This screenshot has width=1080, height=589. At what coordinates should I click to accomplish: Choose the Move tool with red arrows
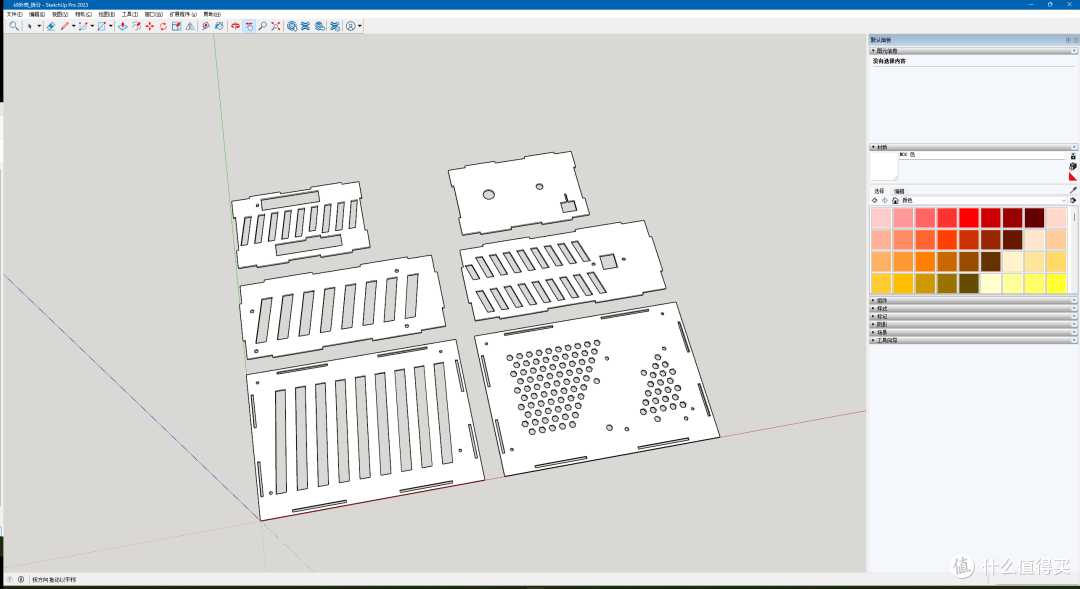point(149,26)
